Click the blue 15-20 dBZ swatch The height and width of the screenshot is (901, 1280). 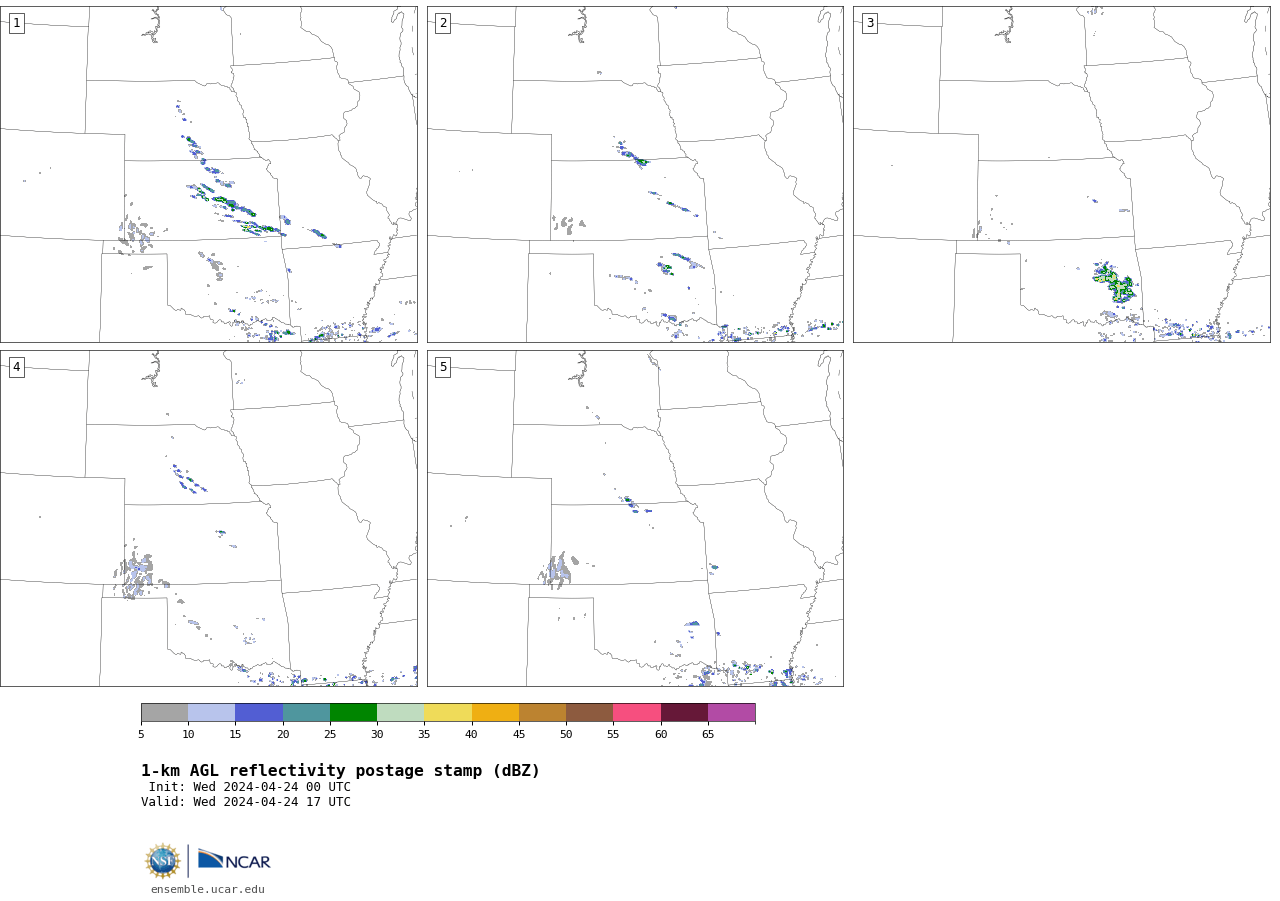coord(259,712)
